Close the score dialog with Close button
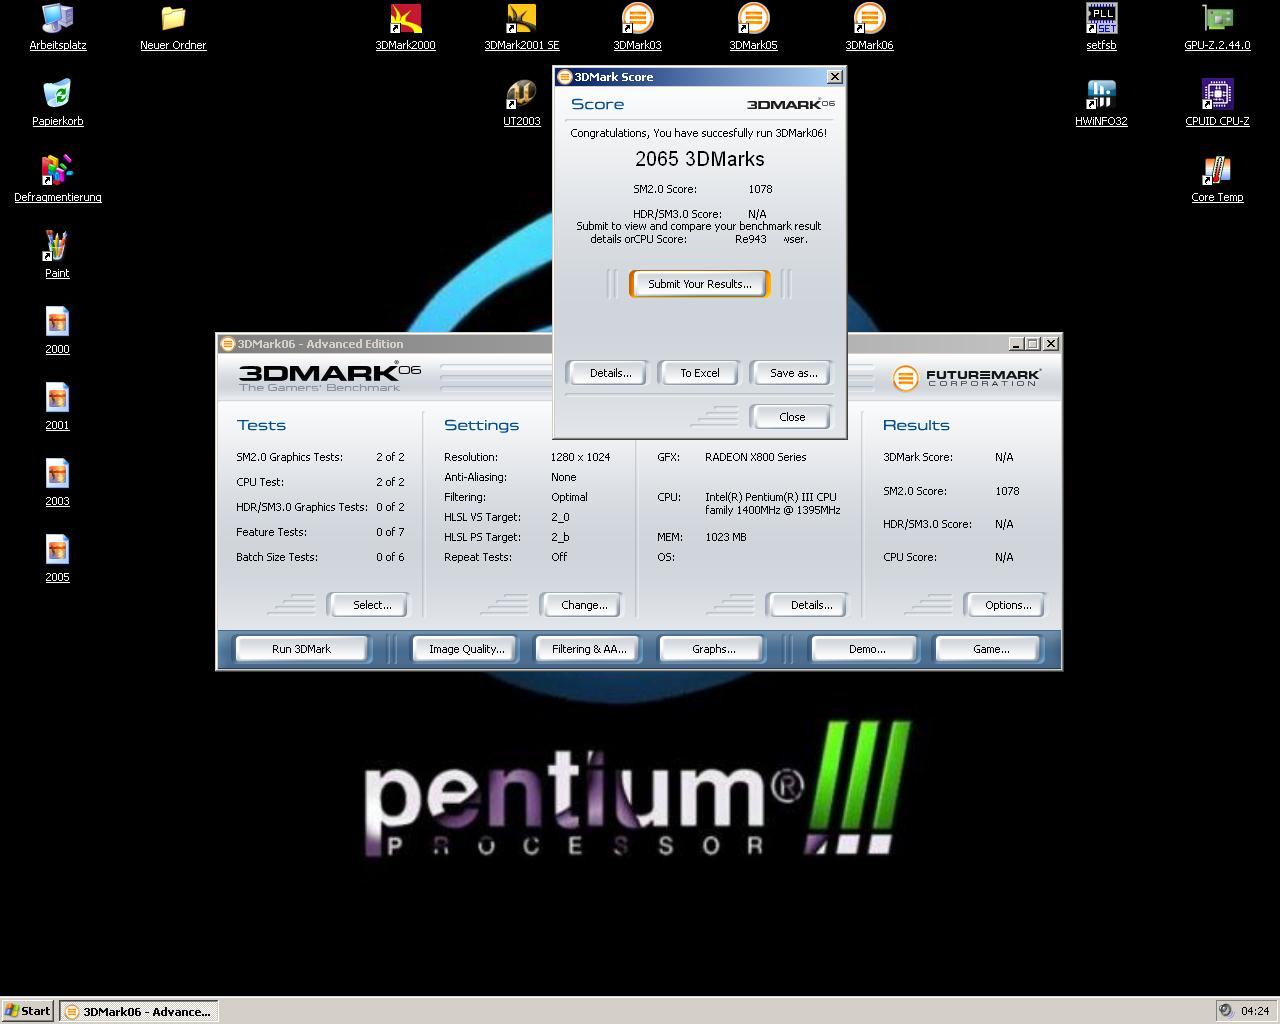Viewport: 1280px width, 1024px height. [792, 417]
